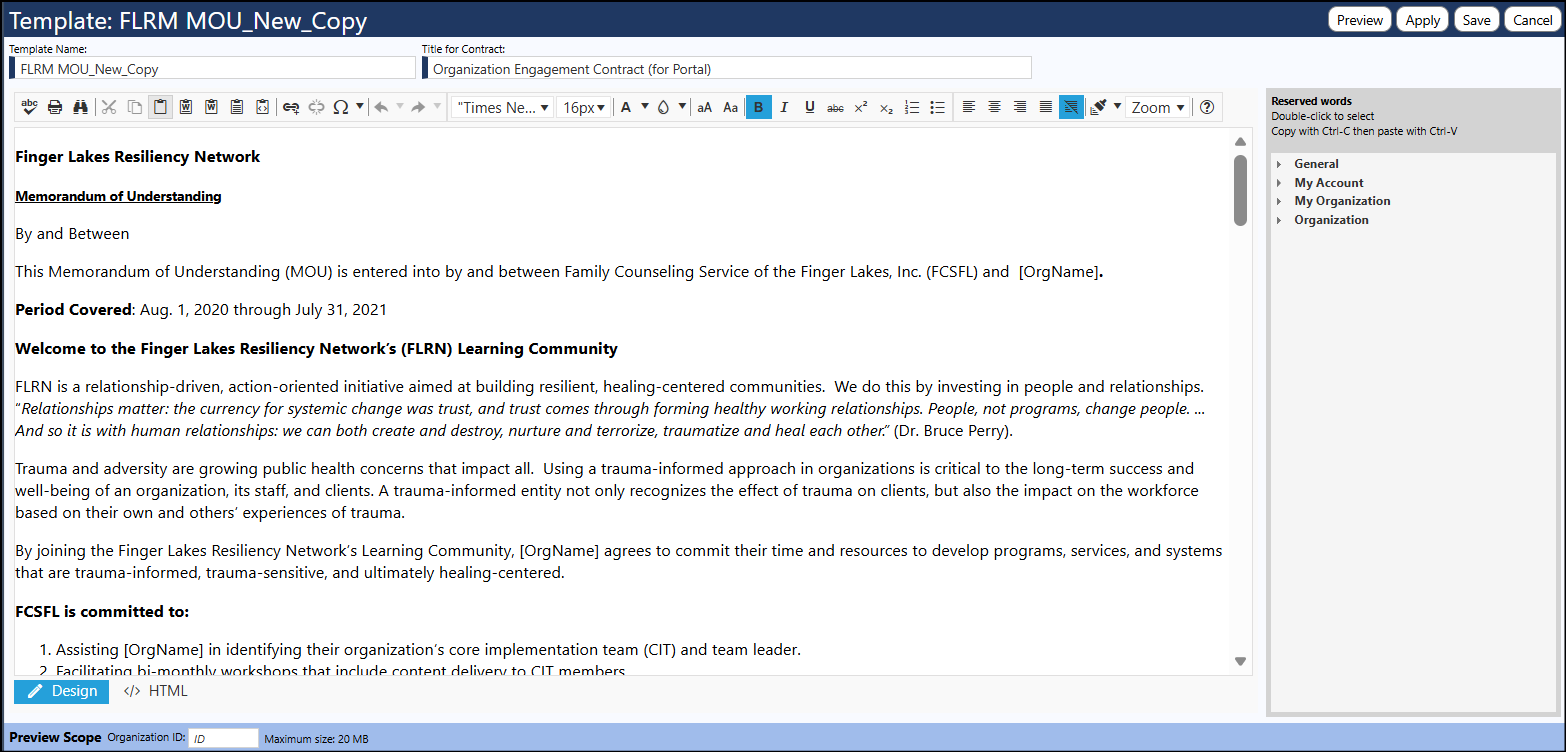Screen dimensions: 1566x752
Task: Open the editor Help icon
Action: coord(1207,107)
